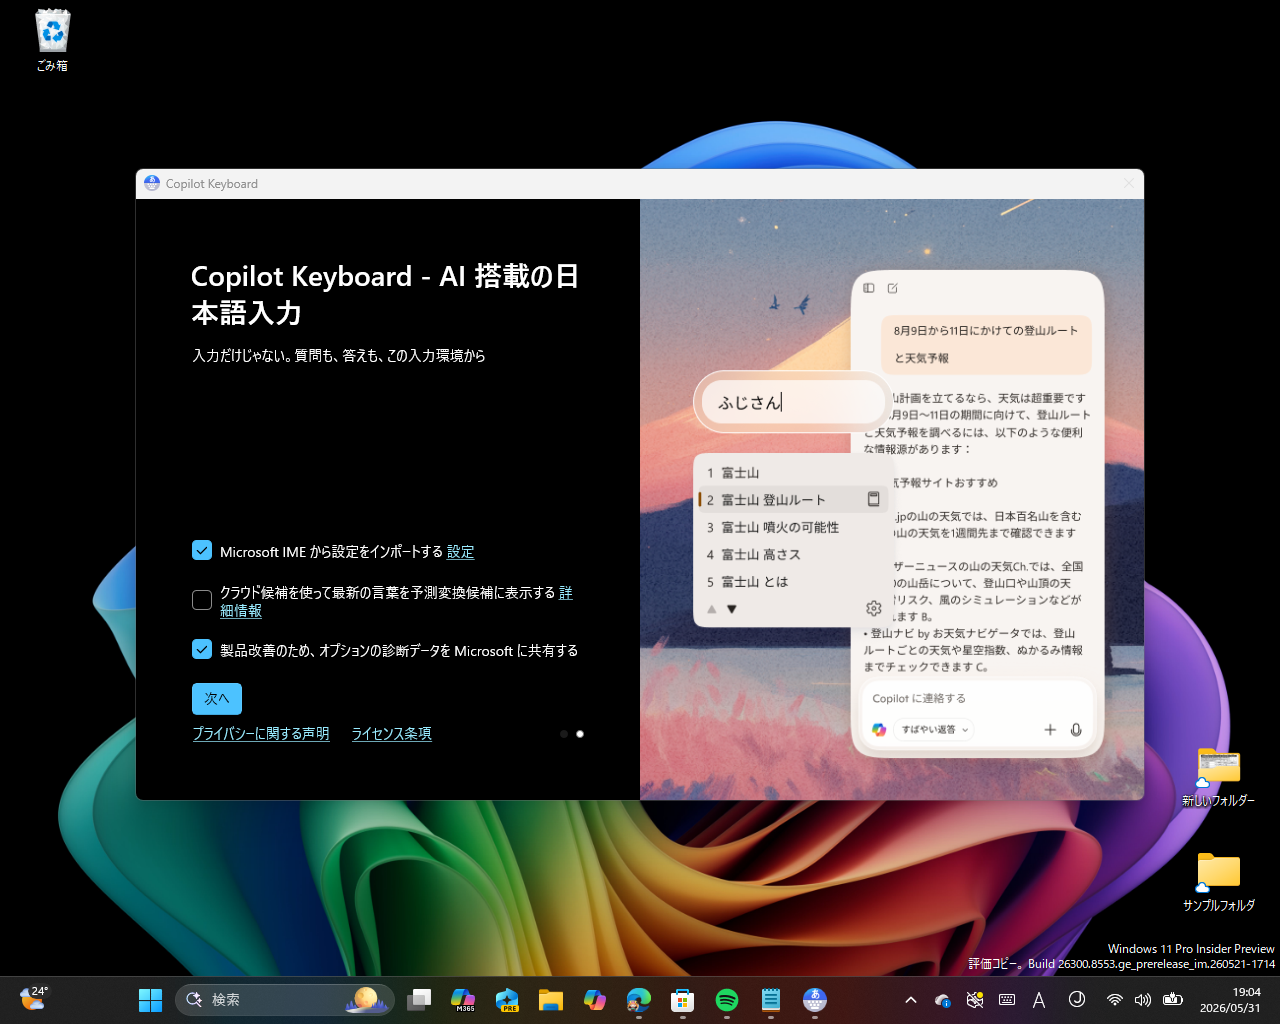1280x1024 pixels.
Task: Open the clock and date showing 19:04
Action: tap(1230, 999)
